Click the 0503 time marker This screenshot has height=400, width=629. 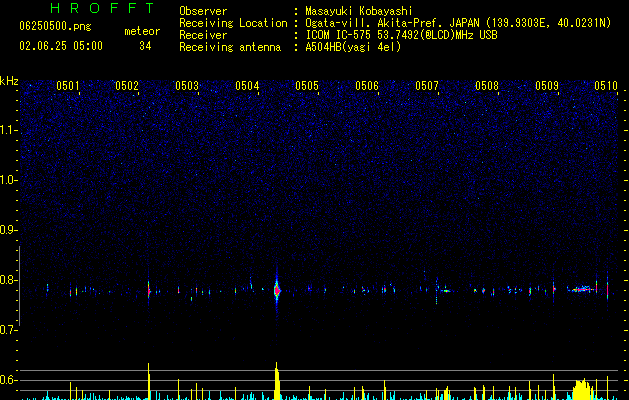coord(187,85)
